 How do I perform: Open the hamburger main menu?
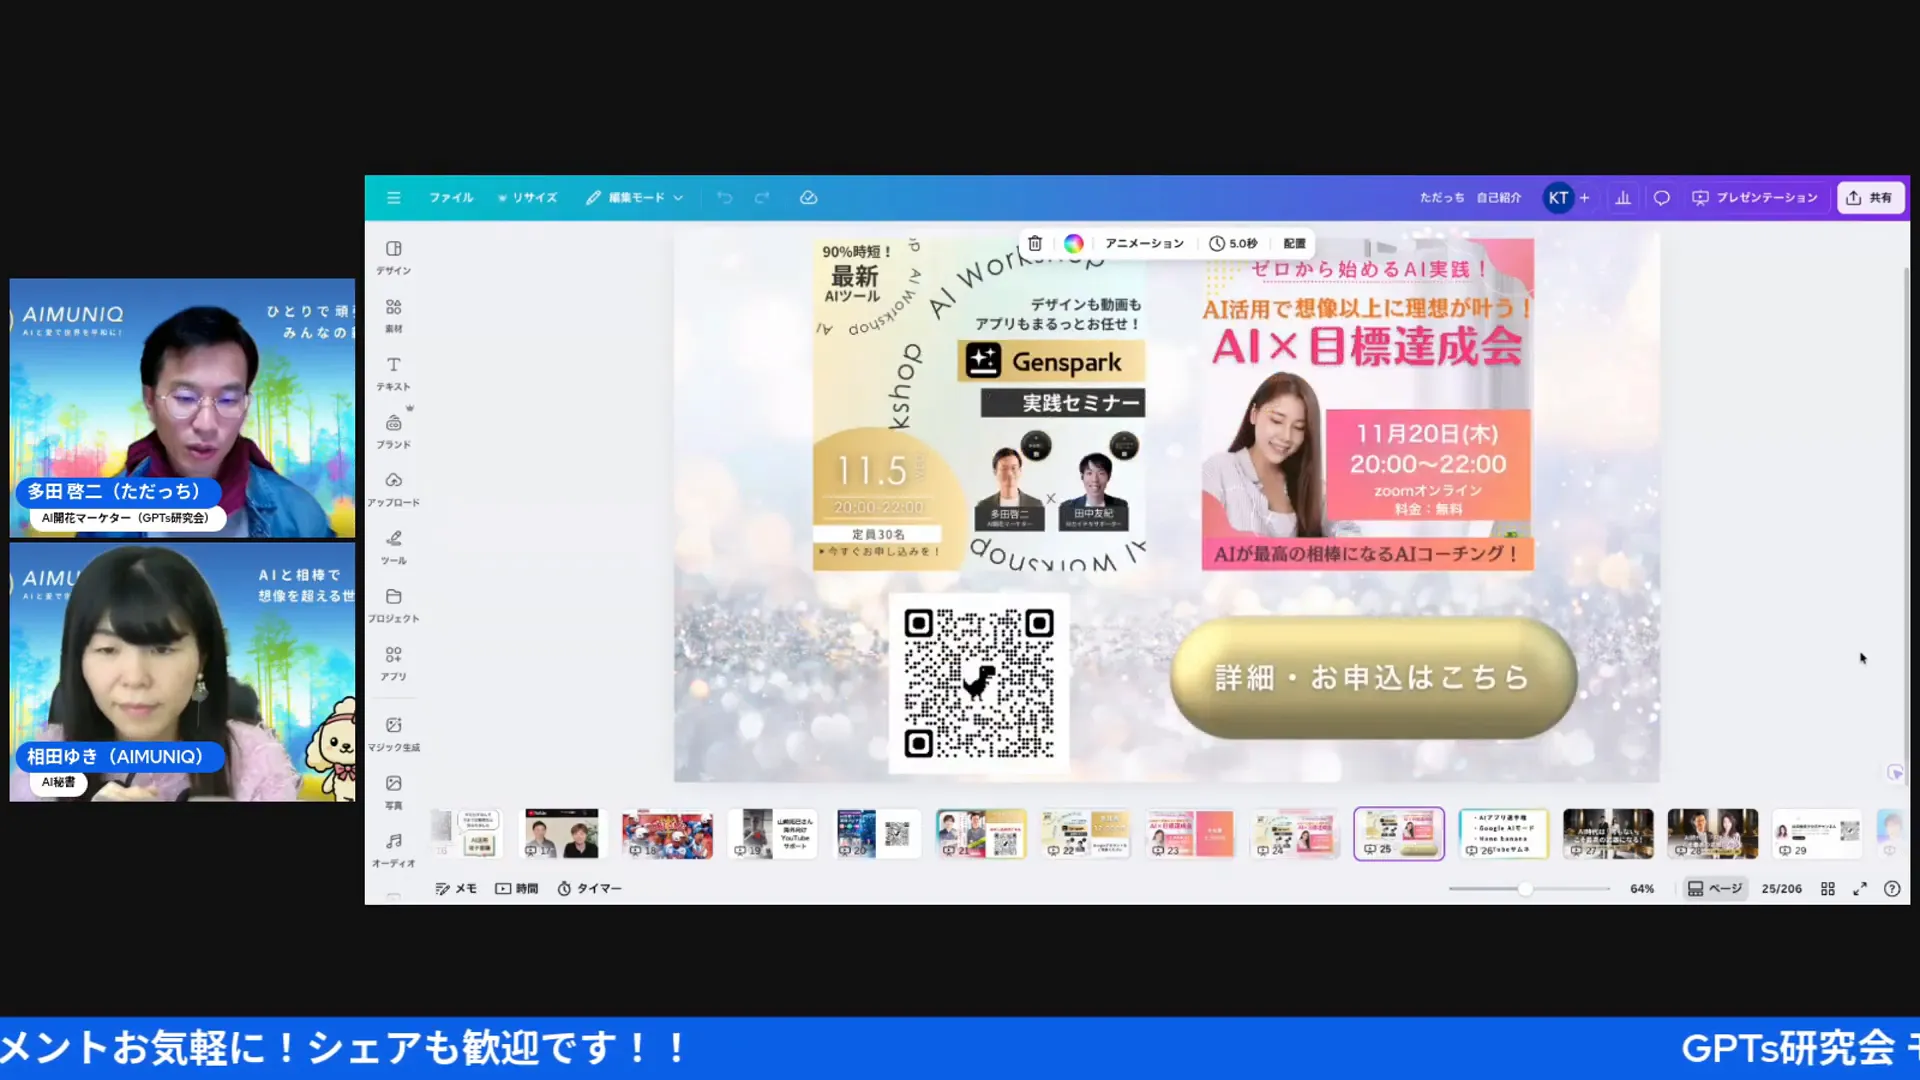tap(393, 198)
